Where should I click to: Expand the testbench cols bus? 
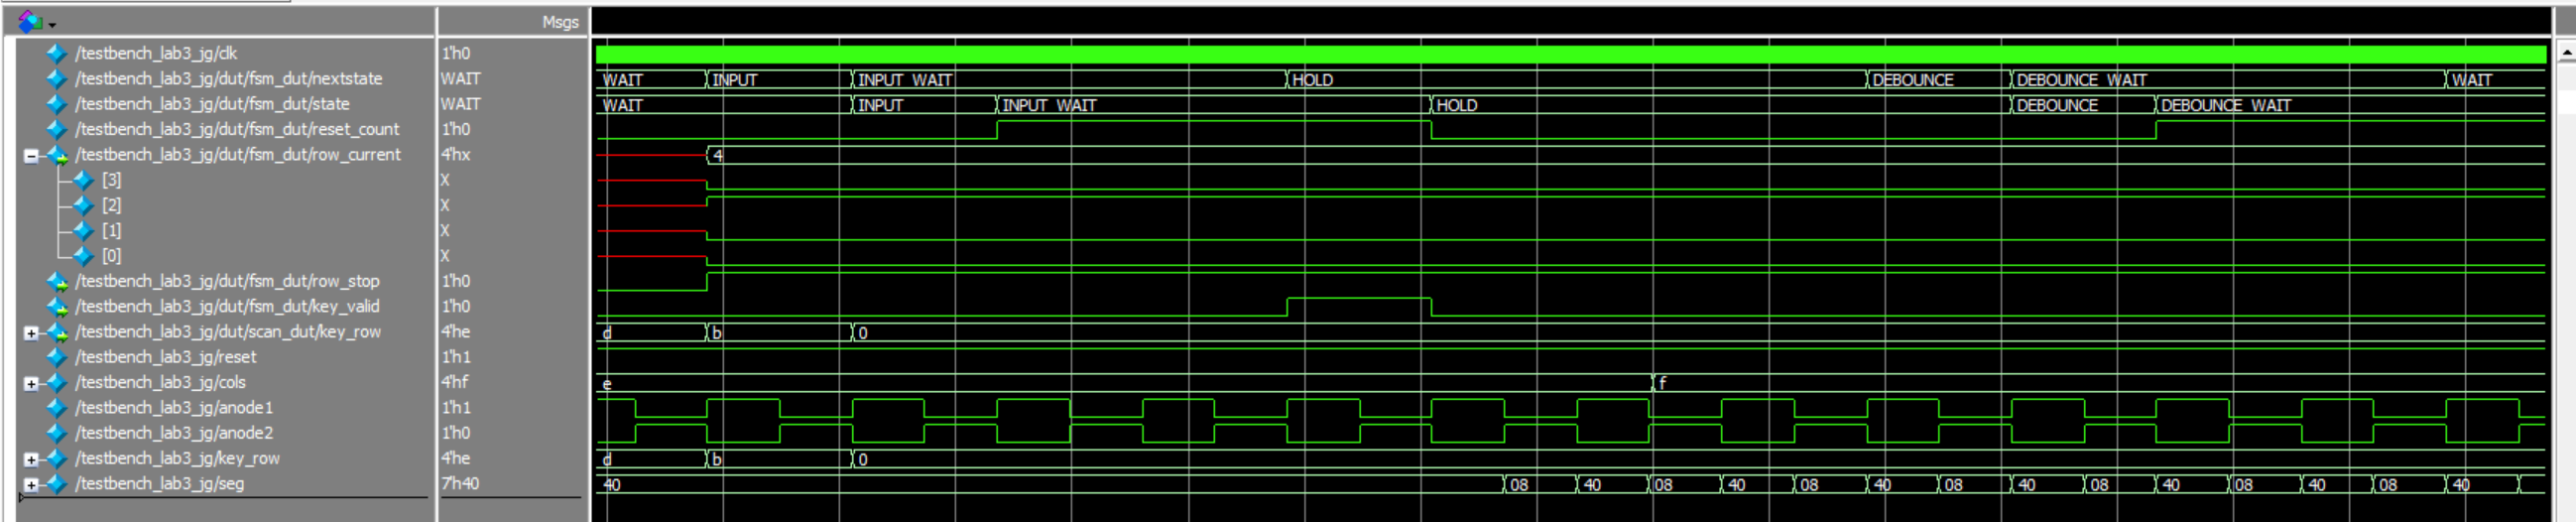(31, 383)
